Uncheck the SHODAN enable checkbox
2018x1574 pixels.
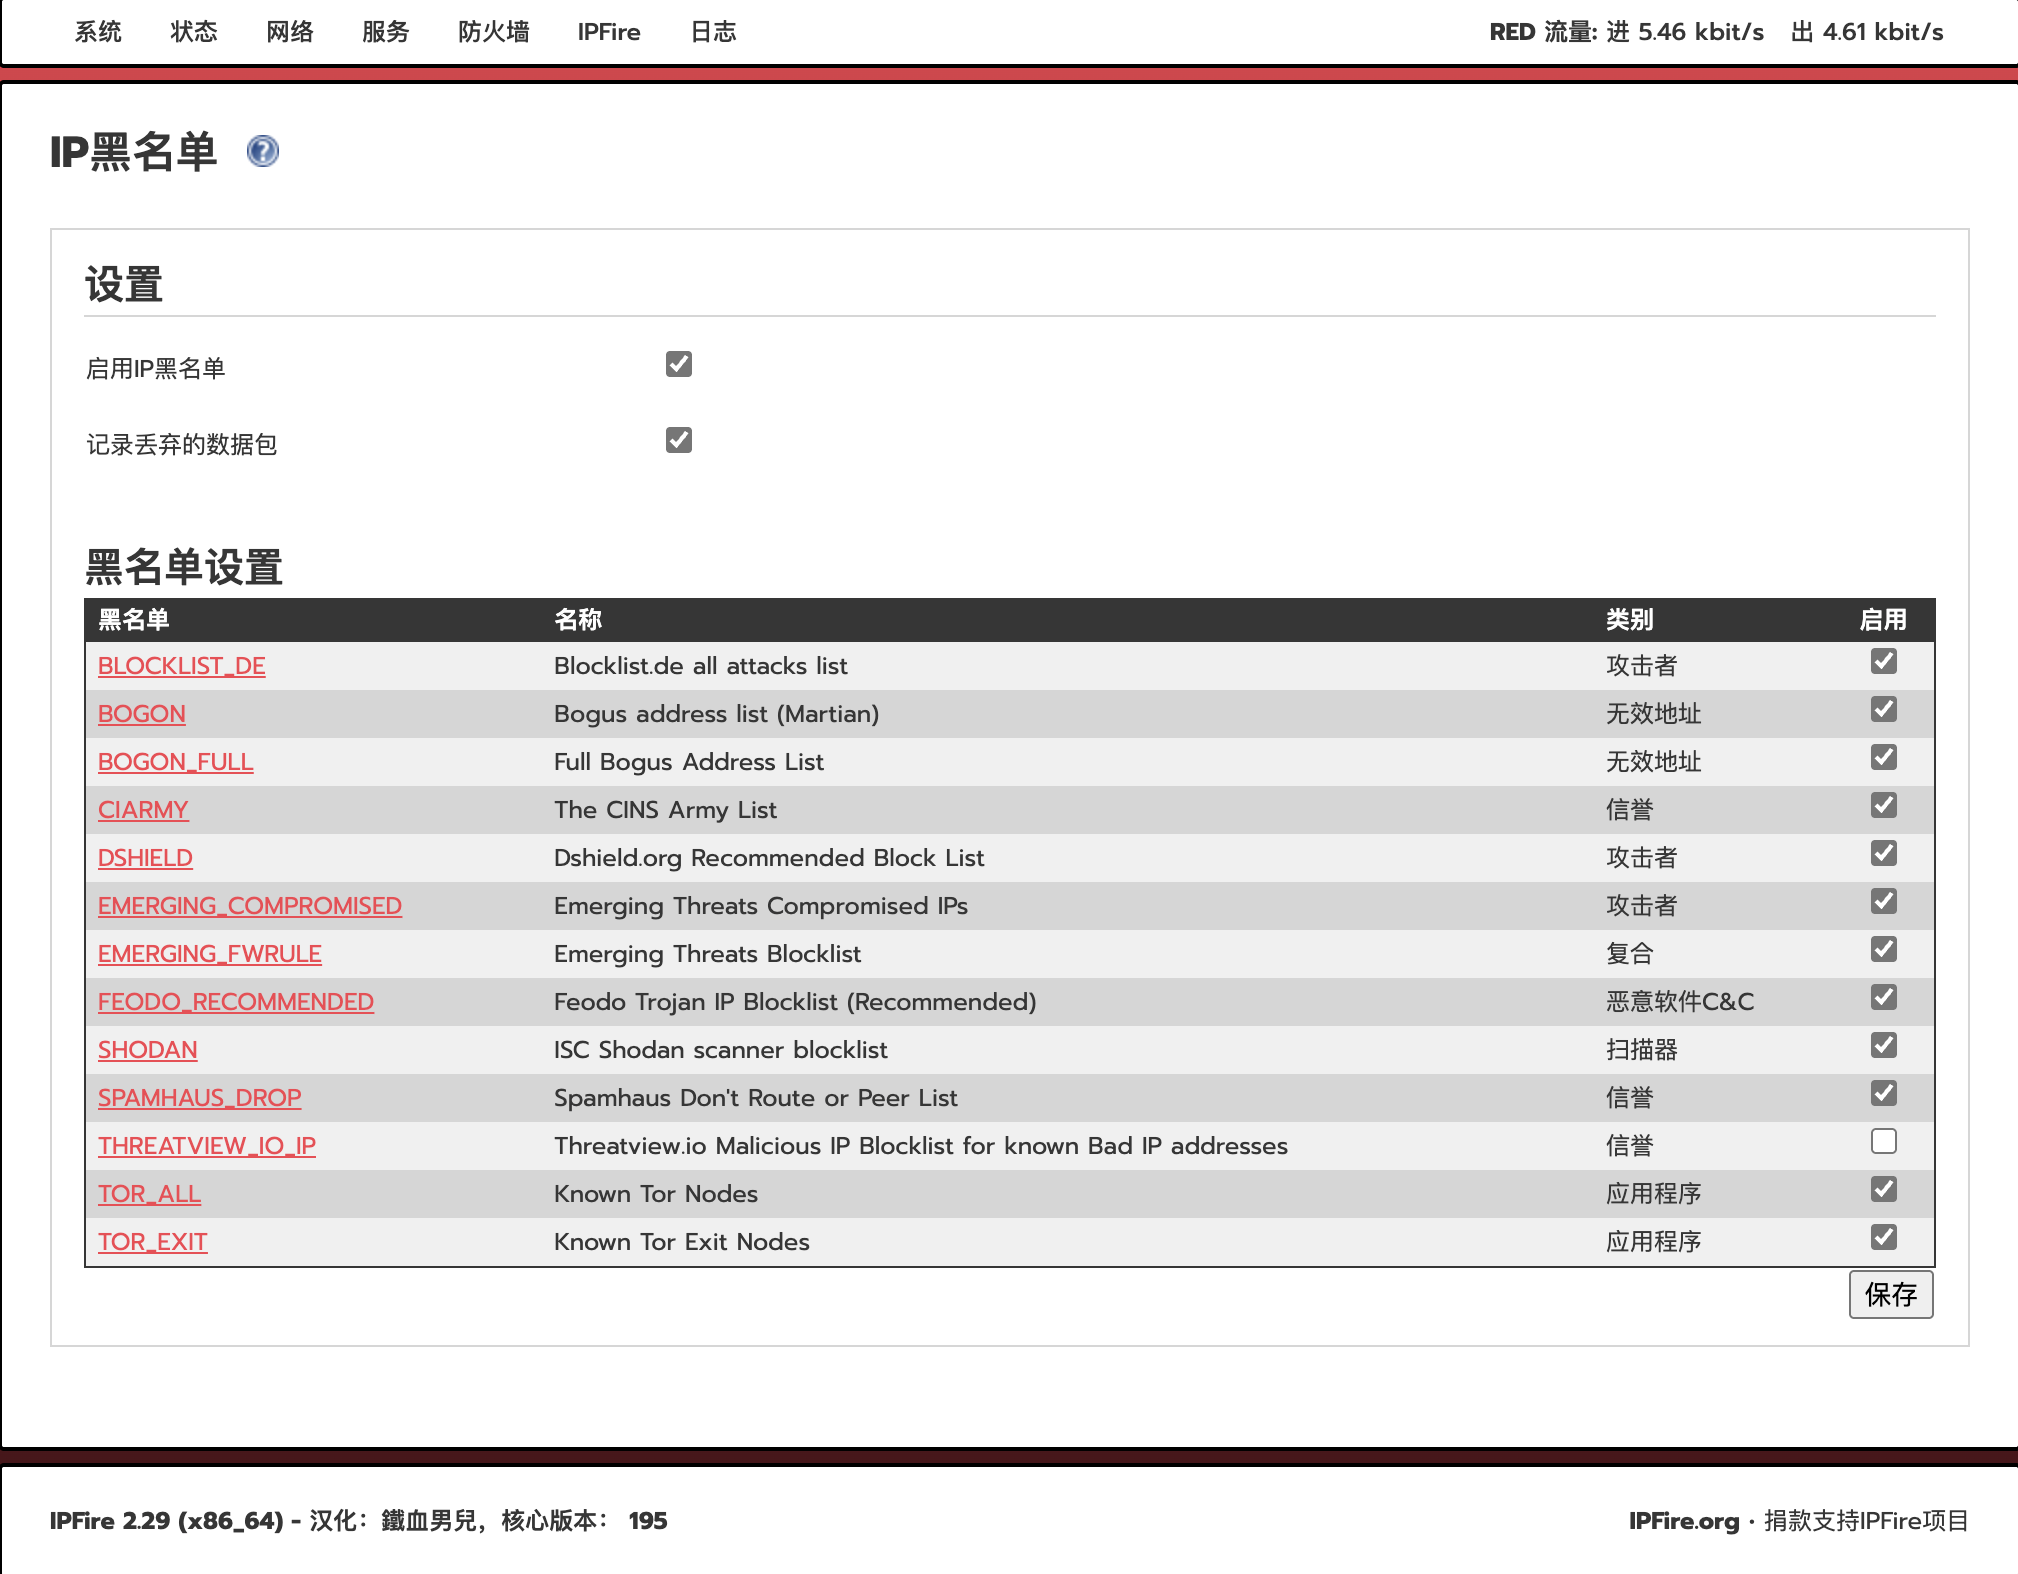tap(1883, 1045)
